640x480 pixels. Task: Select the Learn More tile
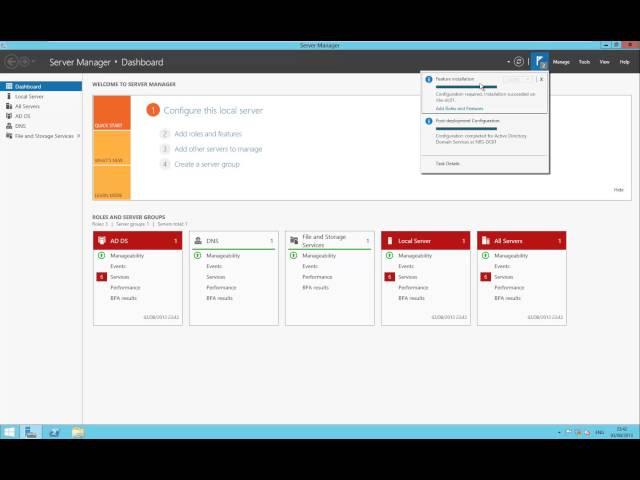tap(112, 182)
